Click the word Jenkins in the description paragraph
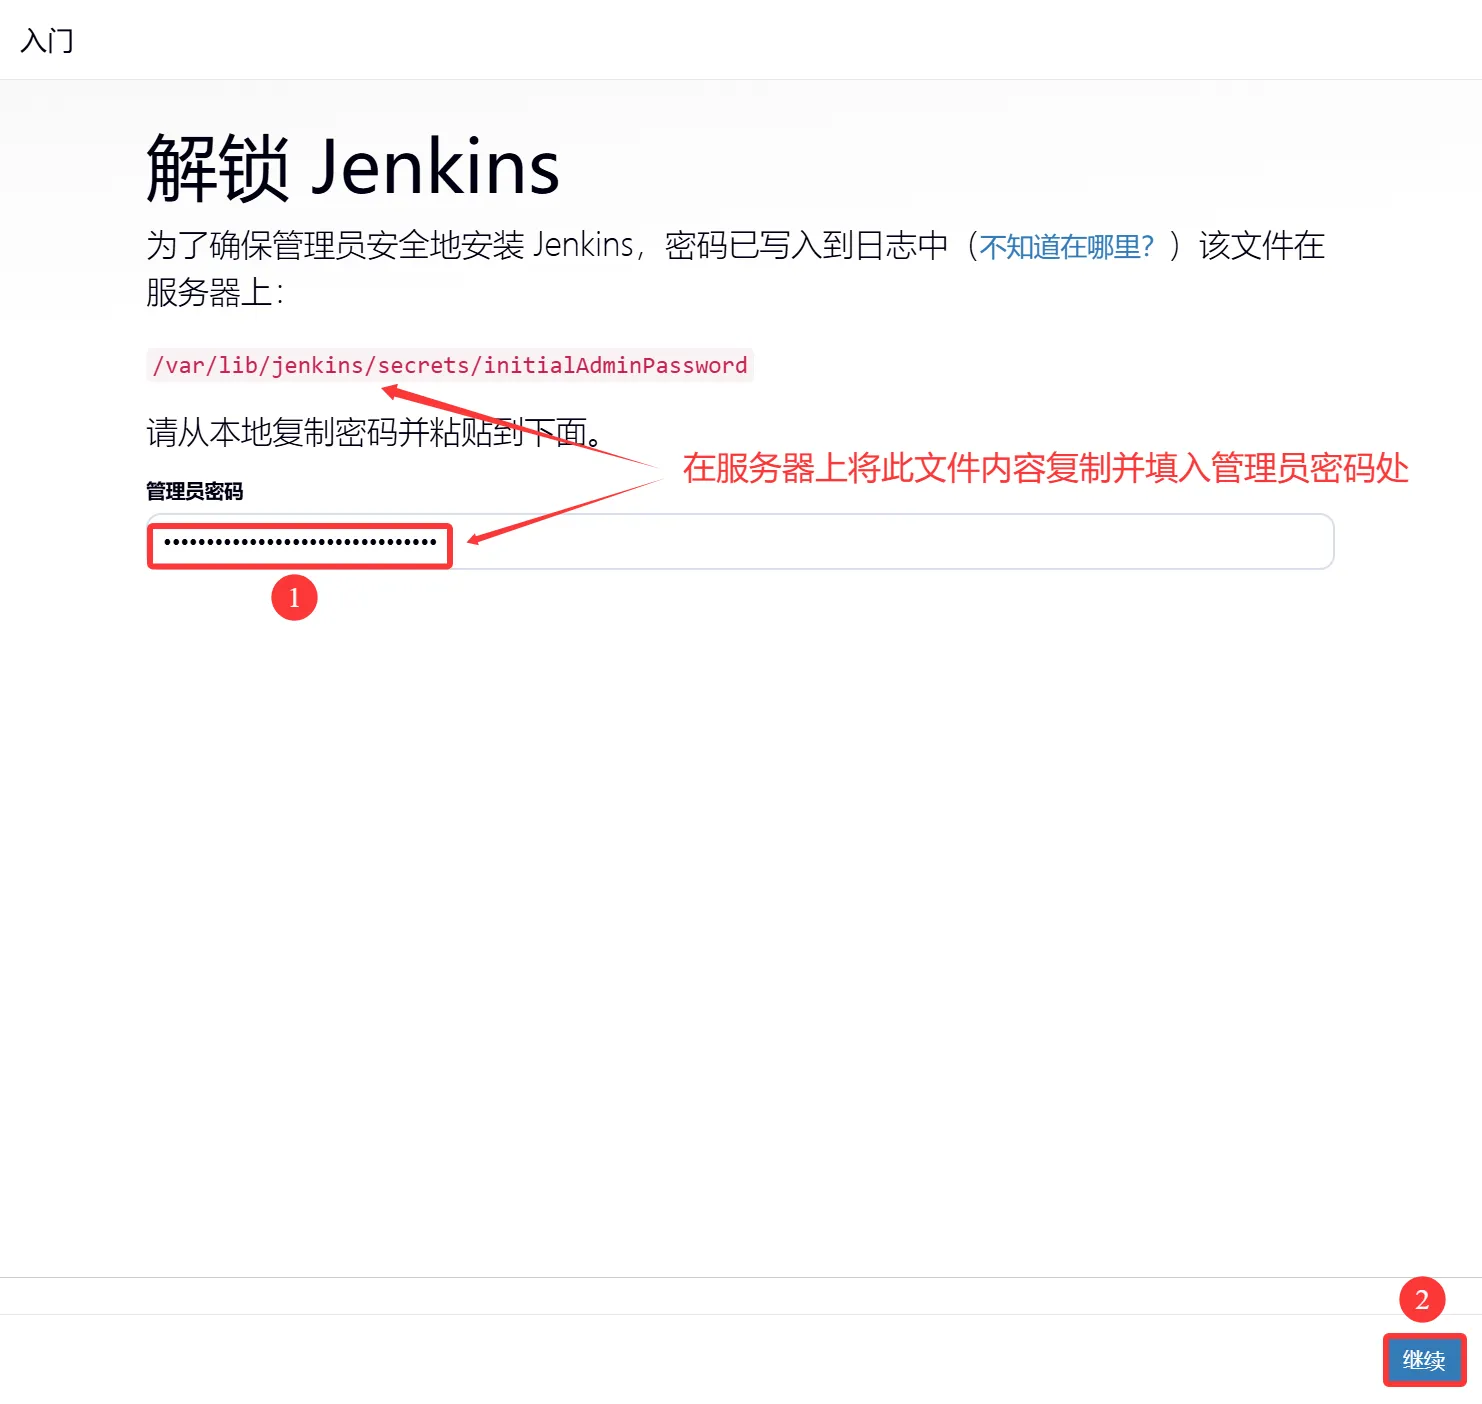 583,245
